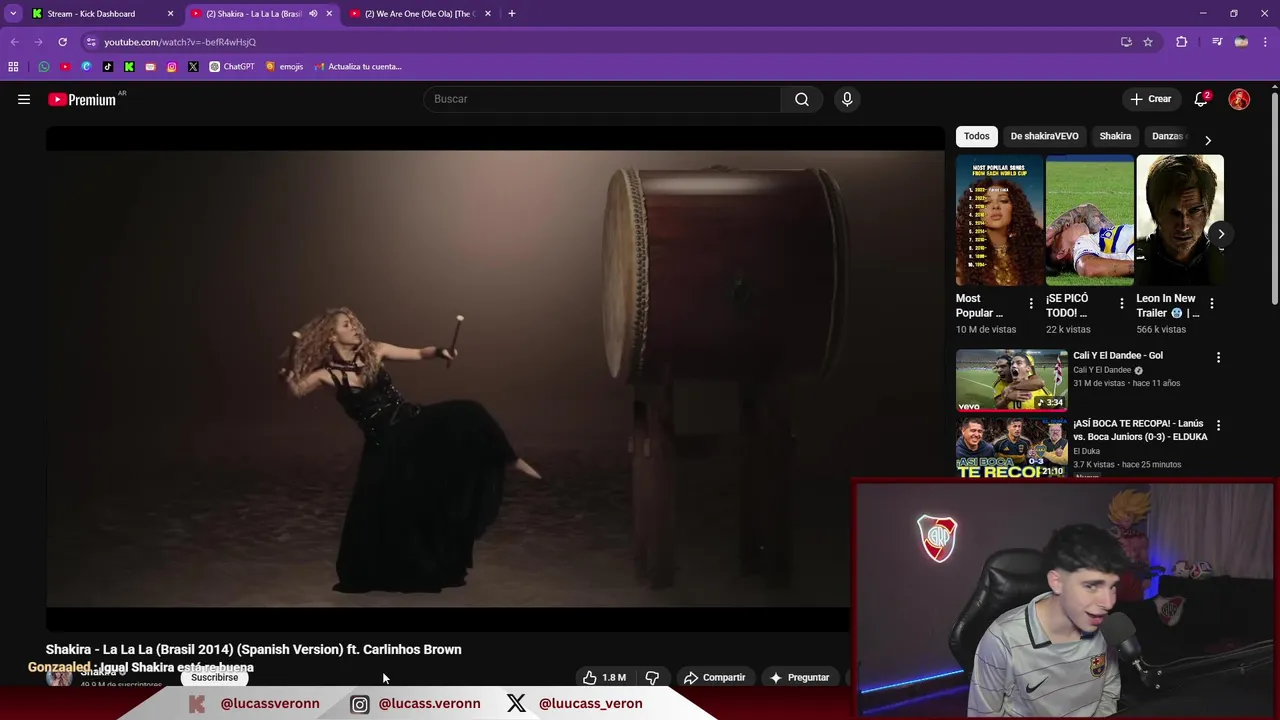Open options for Leon In New Trailer short
The width and height of the screenshot is (1280, 720).
[1211, 303]
